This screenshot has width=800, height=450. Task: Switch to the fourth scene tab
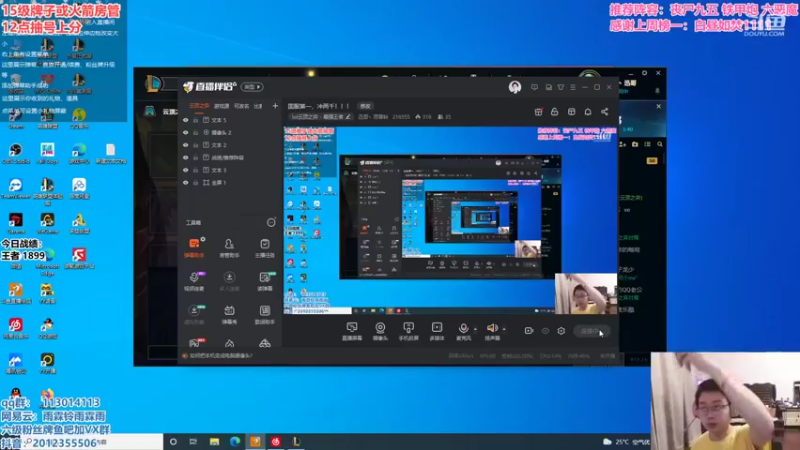(258, 106)
